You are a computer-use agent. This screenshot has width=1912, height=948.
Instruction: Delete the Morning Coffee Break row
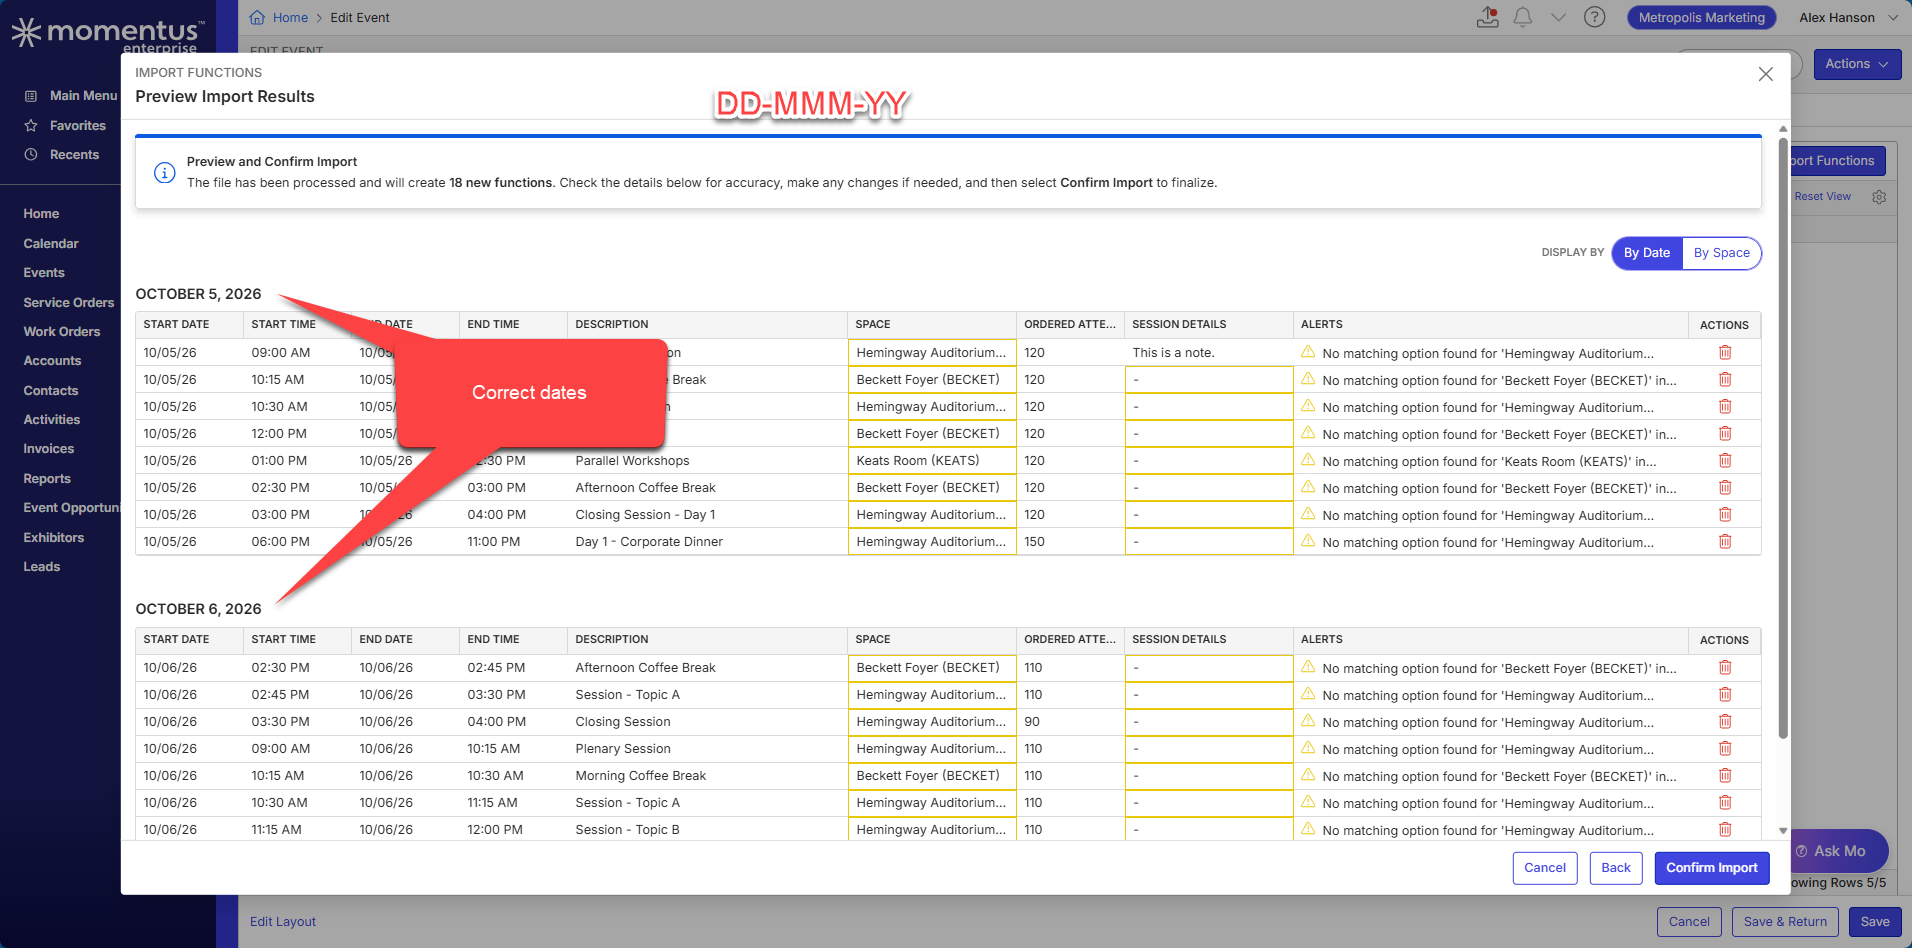[1725, 776]
